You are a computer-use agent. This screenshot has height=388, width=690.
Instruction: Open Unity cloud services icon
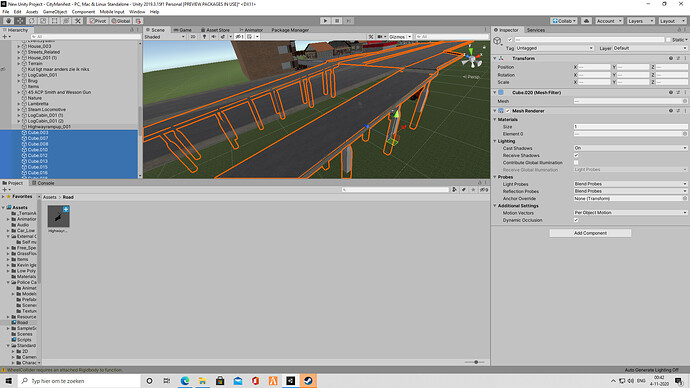point(586,21)
